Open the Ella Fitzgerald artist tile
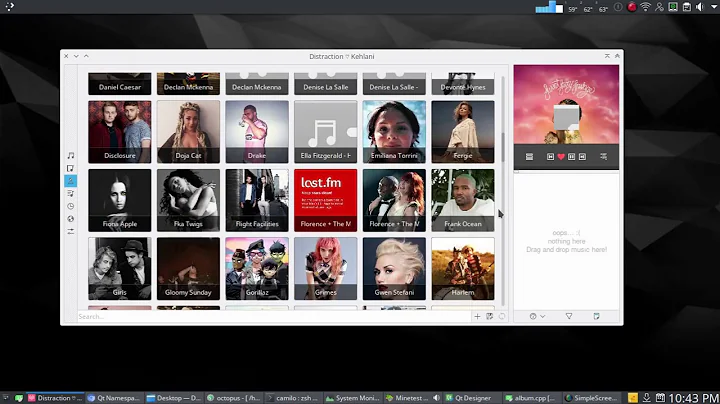The image size is (720, 404). tap(326, 132)
